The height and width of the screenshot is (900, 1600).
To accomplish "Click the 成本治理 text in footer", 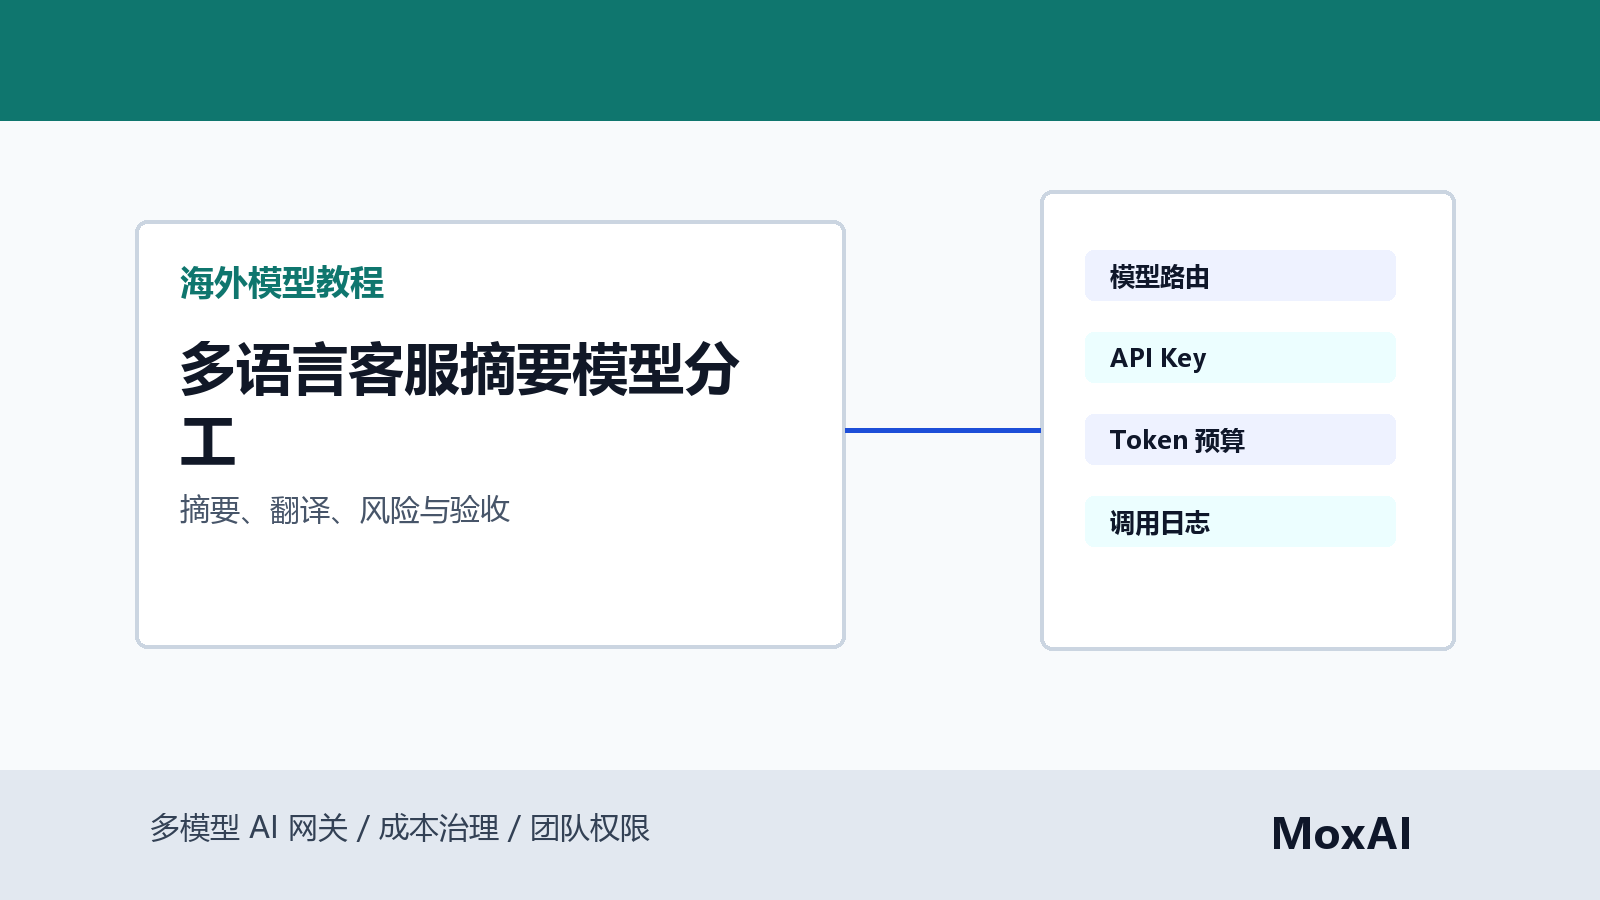I will click(439, 828).
